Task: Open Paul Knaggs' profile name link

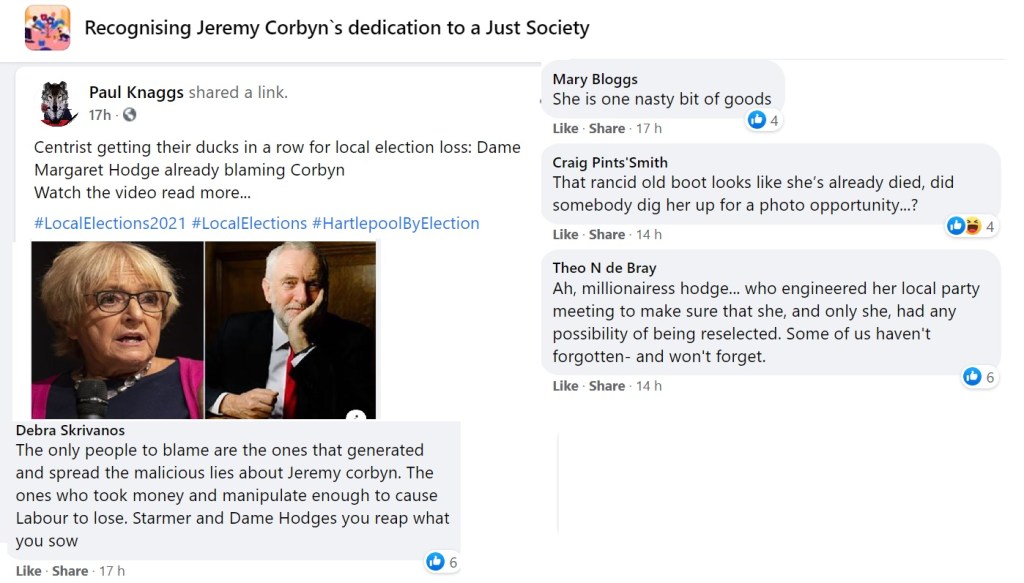Action: pos(136,92)
